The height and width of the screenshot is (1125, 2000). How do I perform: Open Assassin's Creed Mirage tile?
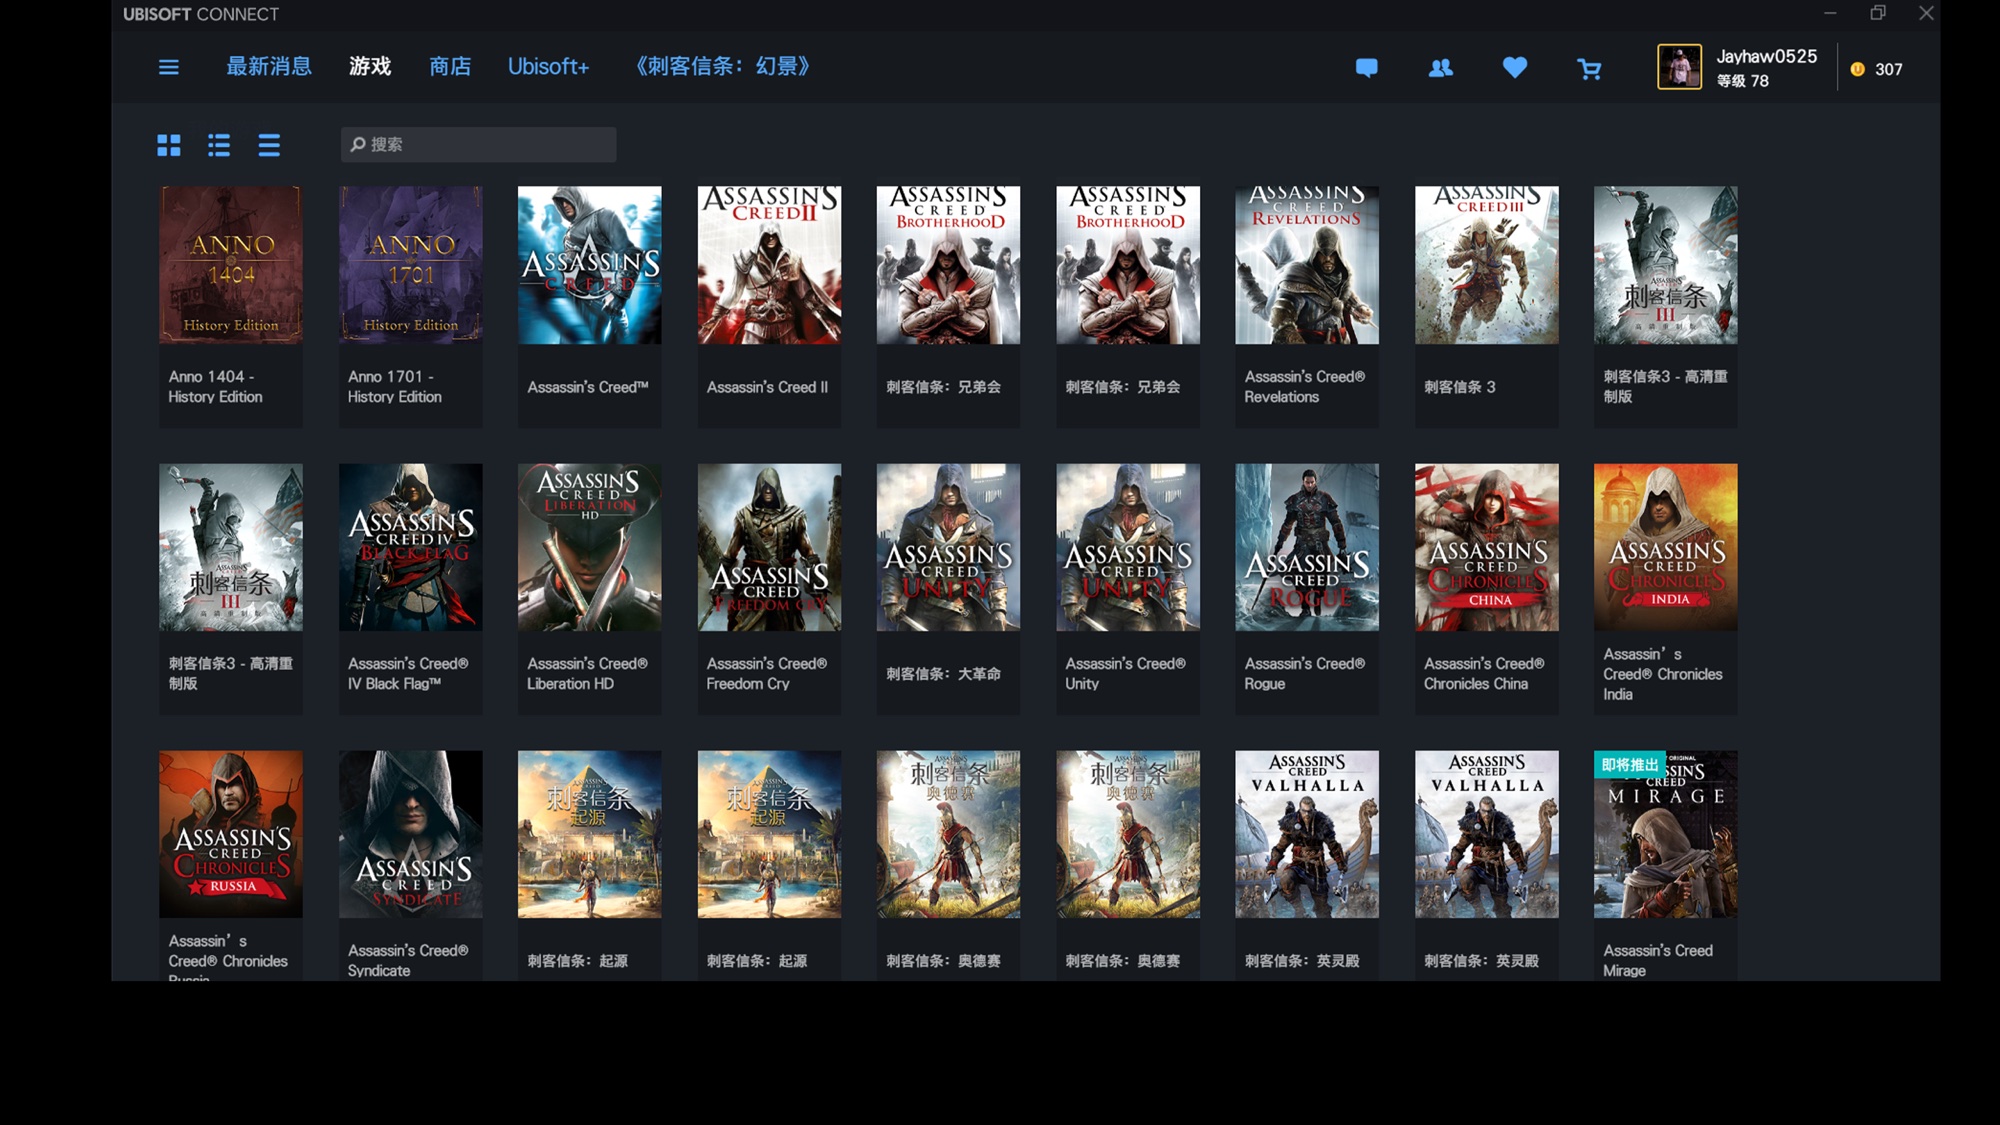click(1666, 866)
